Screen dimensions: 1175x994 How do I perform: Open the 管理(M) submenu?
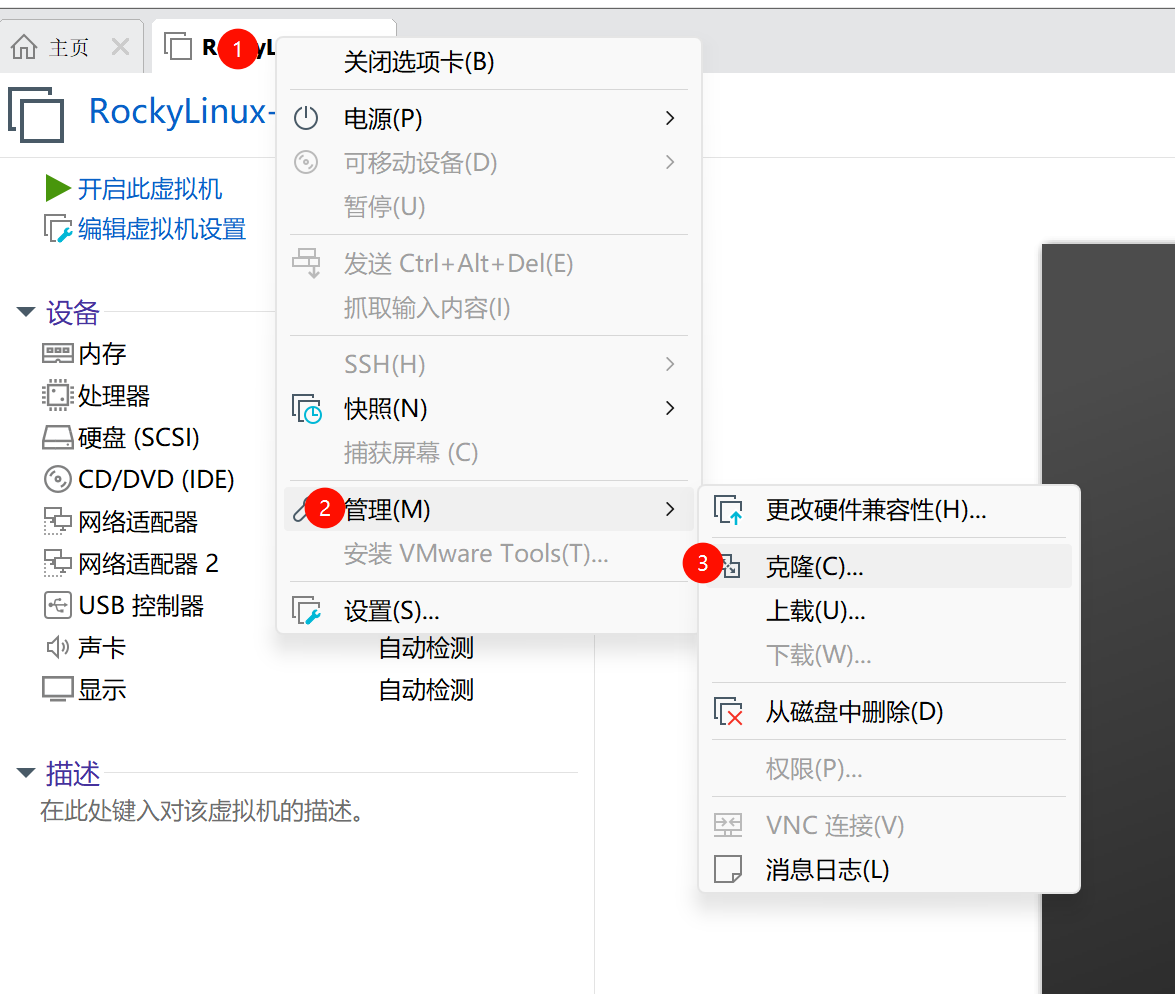487,510
